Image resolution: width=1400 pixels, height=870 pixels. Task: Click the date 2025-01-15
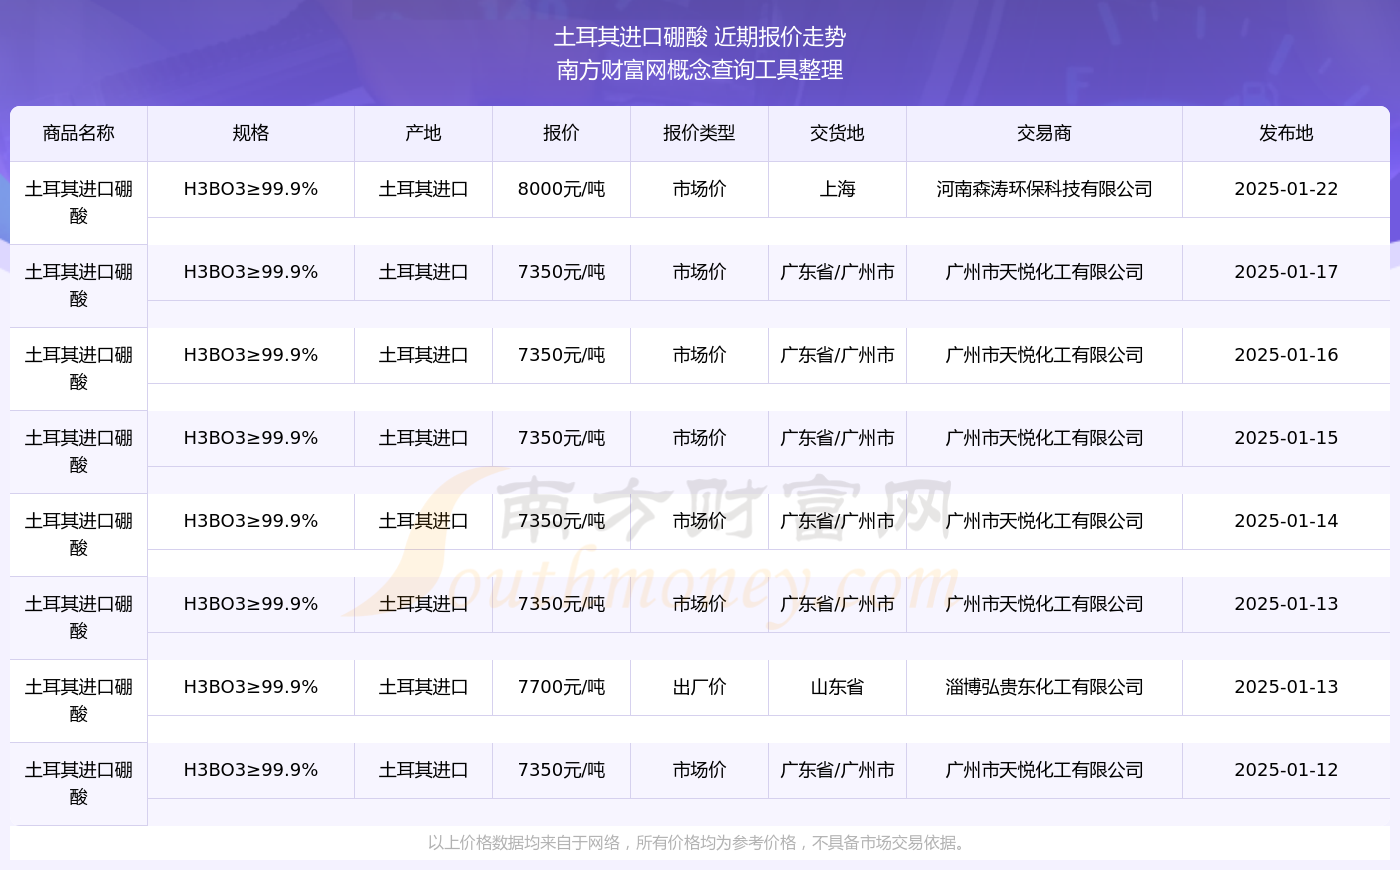click(x=1286, y=438)
